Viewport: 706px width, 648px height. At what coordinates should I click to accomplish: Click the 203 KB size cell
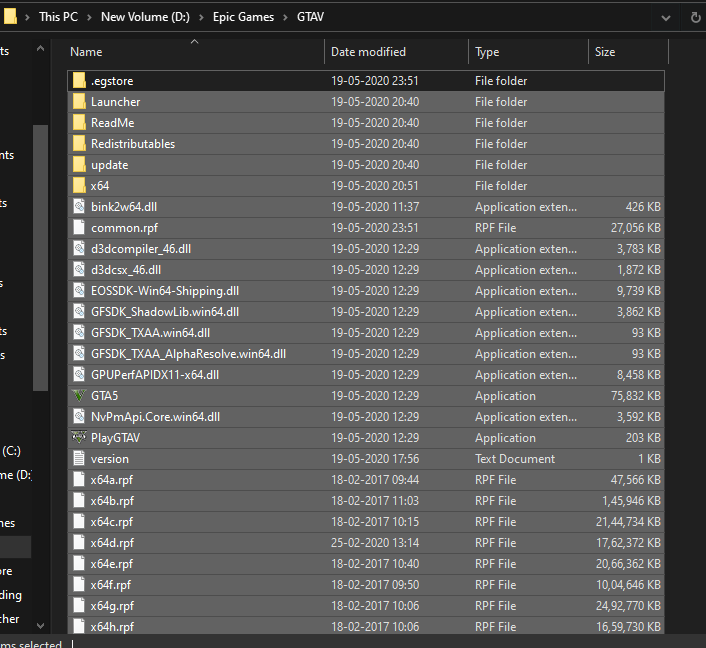click(643, 438)
